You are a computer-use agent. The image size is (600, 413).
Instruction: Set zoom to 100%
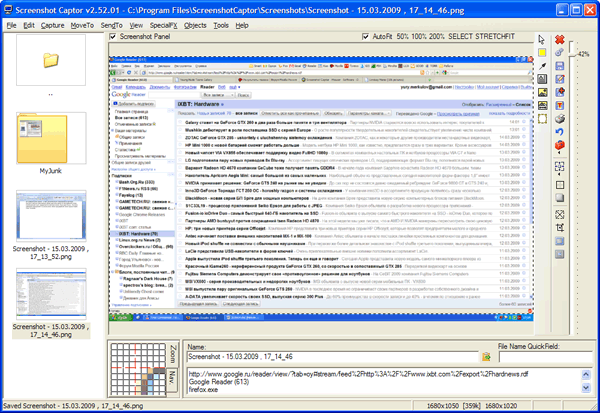(x=419, y=36)
